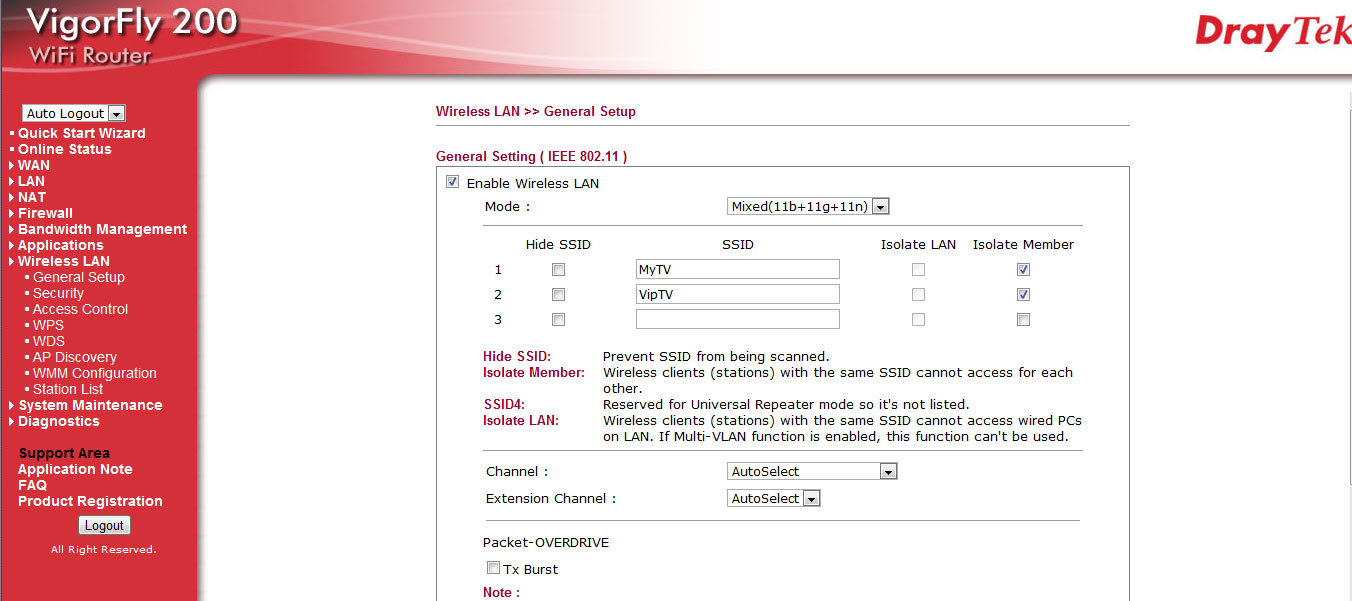Screen dimensions: 1352x601
Task: Expand the LAN menu
Action: pyautogui.click(x=31, y=181)
